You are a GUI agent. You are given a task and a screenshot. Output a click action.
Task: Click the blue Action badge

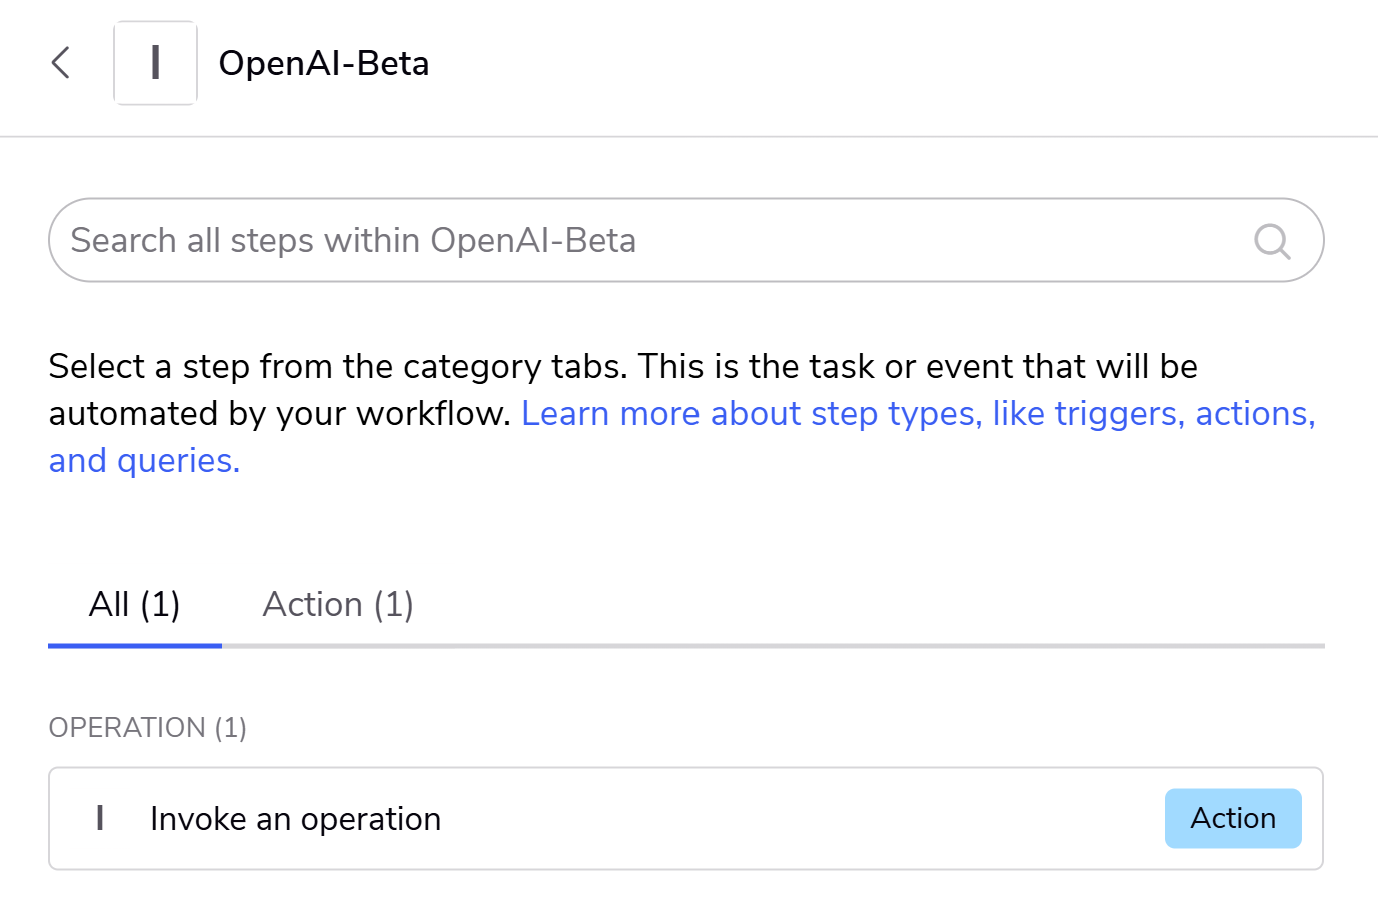[1233, 818]
